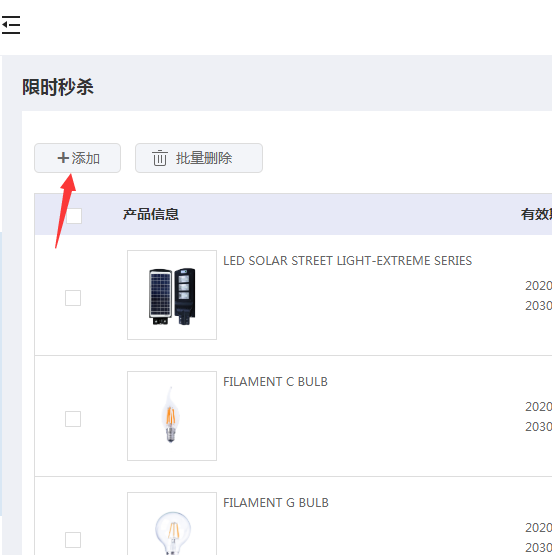Click the 限时秒杀 page heading

coord(58,87)
